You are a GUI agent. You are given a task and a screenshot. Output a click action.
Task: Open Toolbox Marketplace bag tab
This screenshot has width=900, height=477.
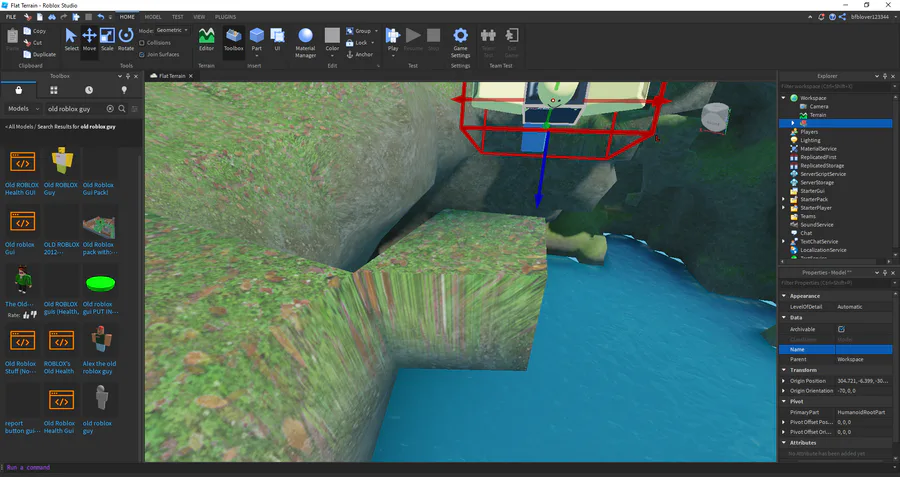point(18,90)
